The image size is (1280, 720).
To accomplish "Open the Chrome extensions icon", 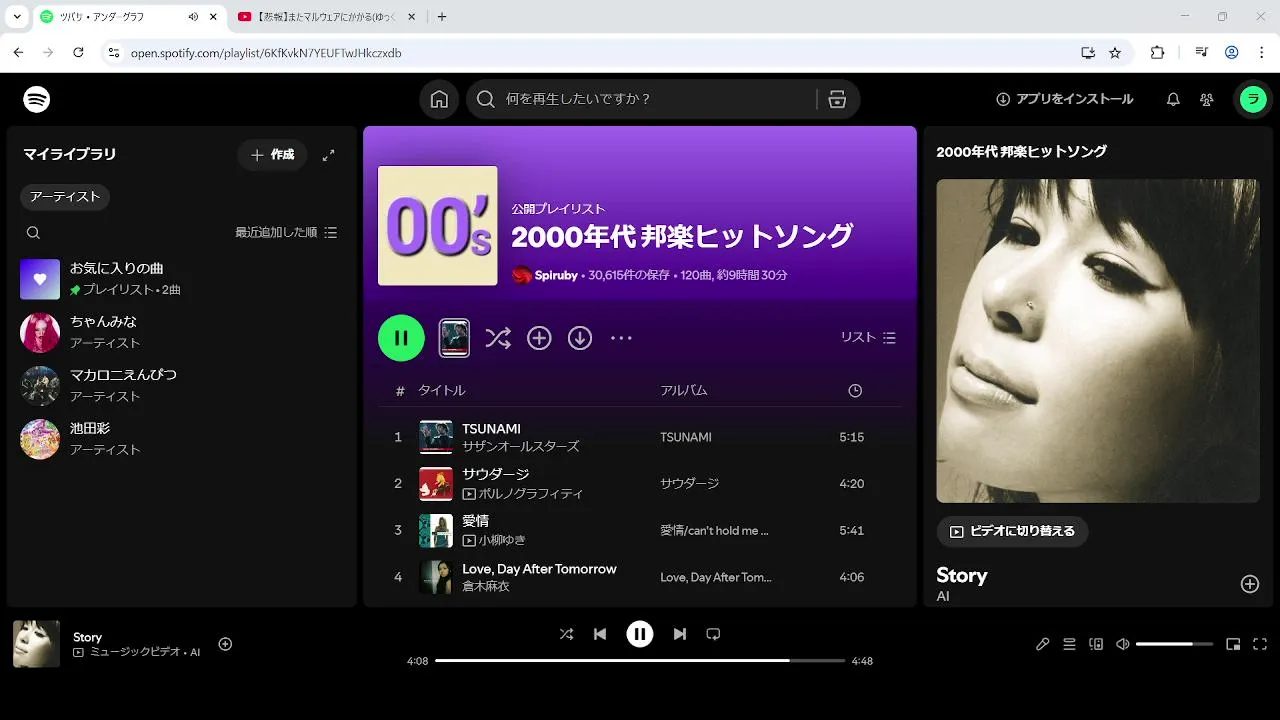I will pos(1157,53).
